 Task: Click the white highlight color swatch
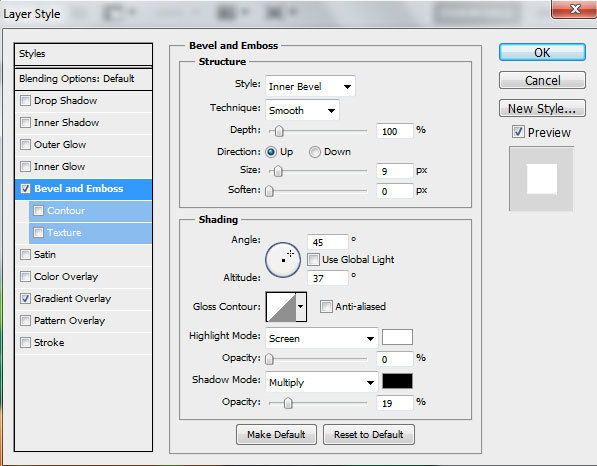pos(397,337)
